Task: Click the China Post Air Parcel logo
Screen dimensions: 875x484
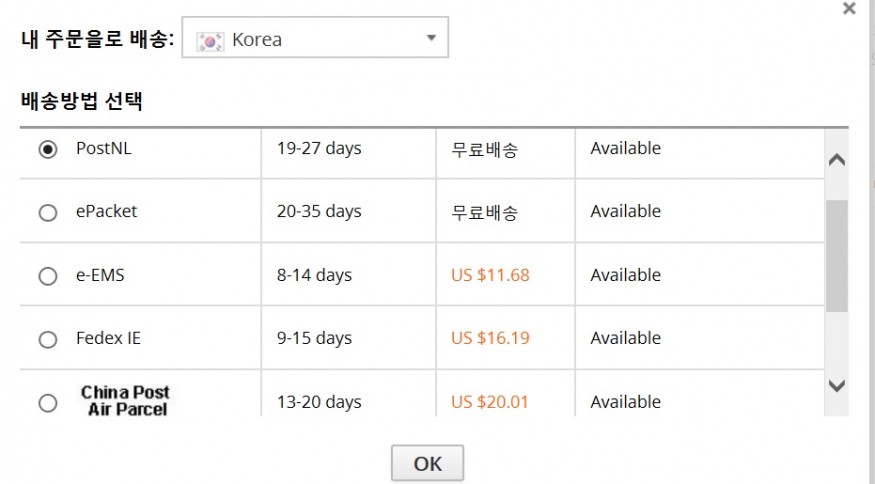Action: pos(126,401)
